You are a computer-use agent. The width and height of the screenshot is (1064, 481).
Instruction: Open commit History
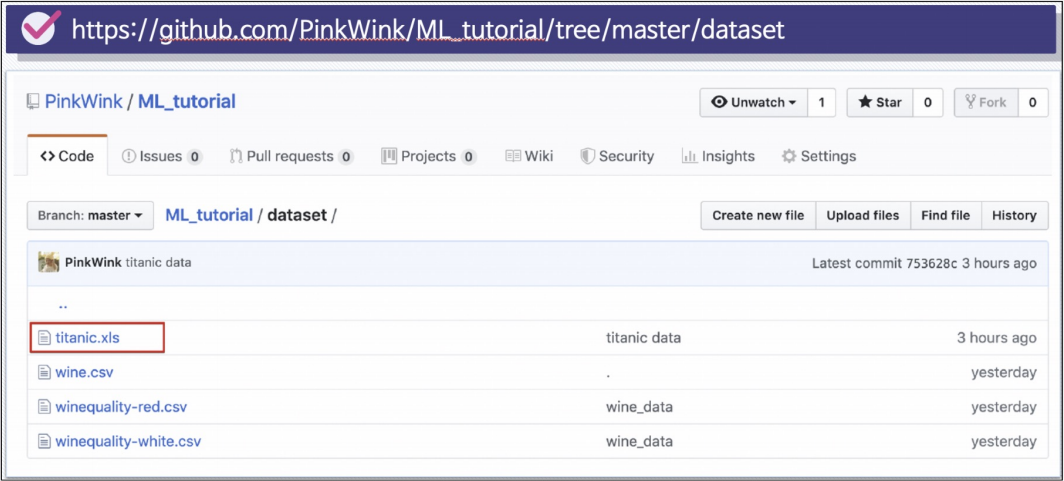click(1014, 216)
